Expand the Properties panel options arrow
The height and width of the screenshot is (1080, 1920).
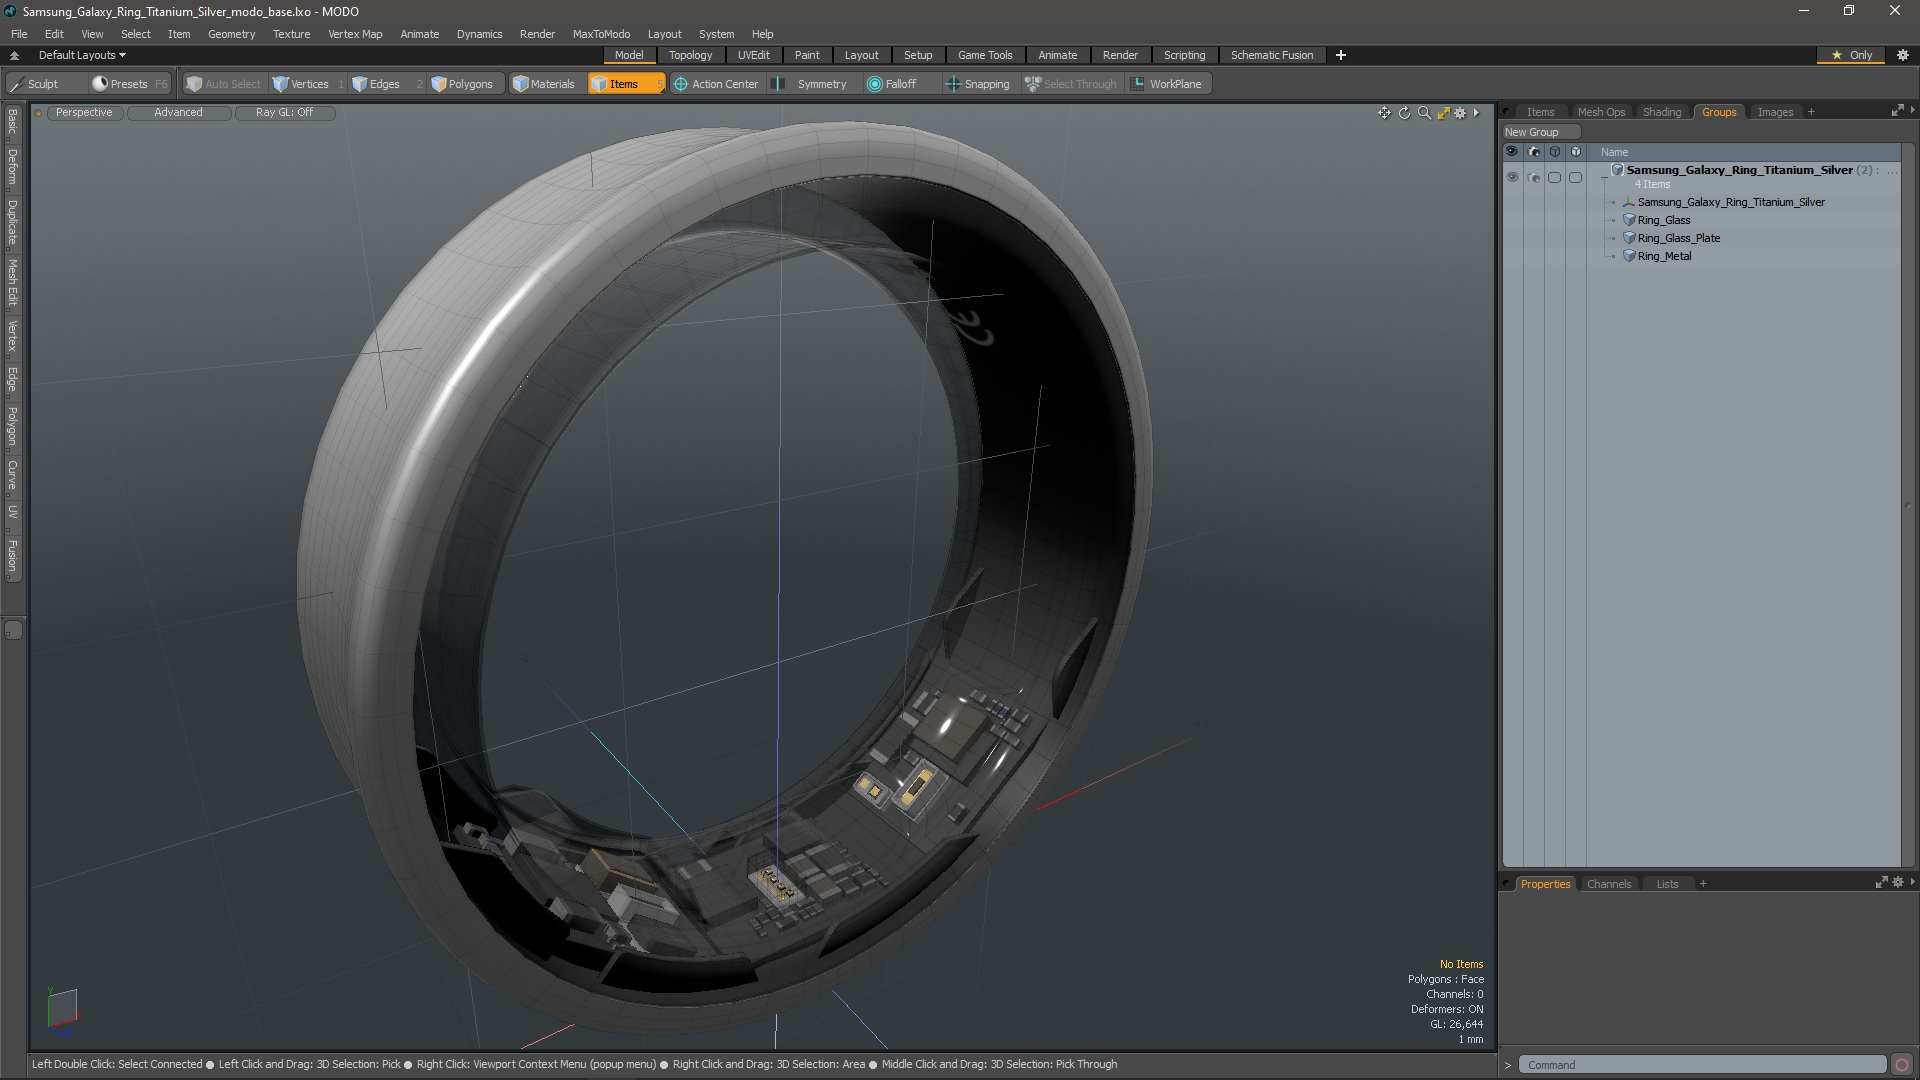click(x=1912, y=882)
